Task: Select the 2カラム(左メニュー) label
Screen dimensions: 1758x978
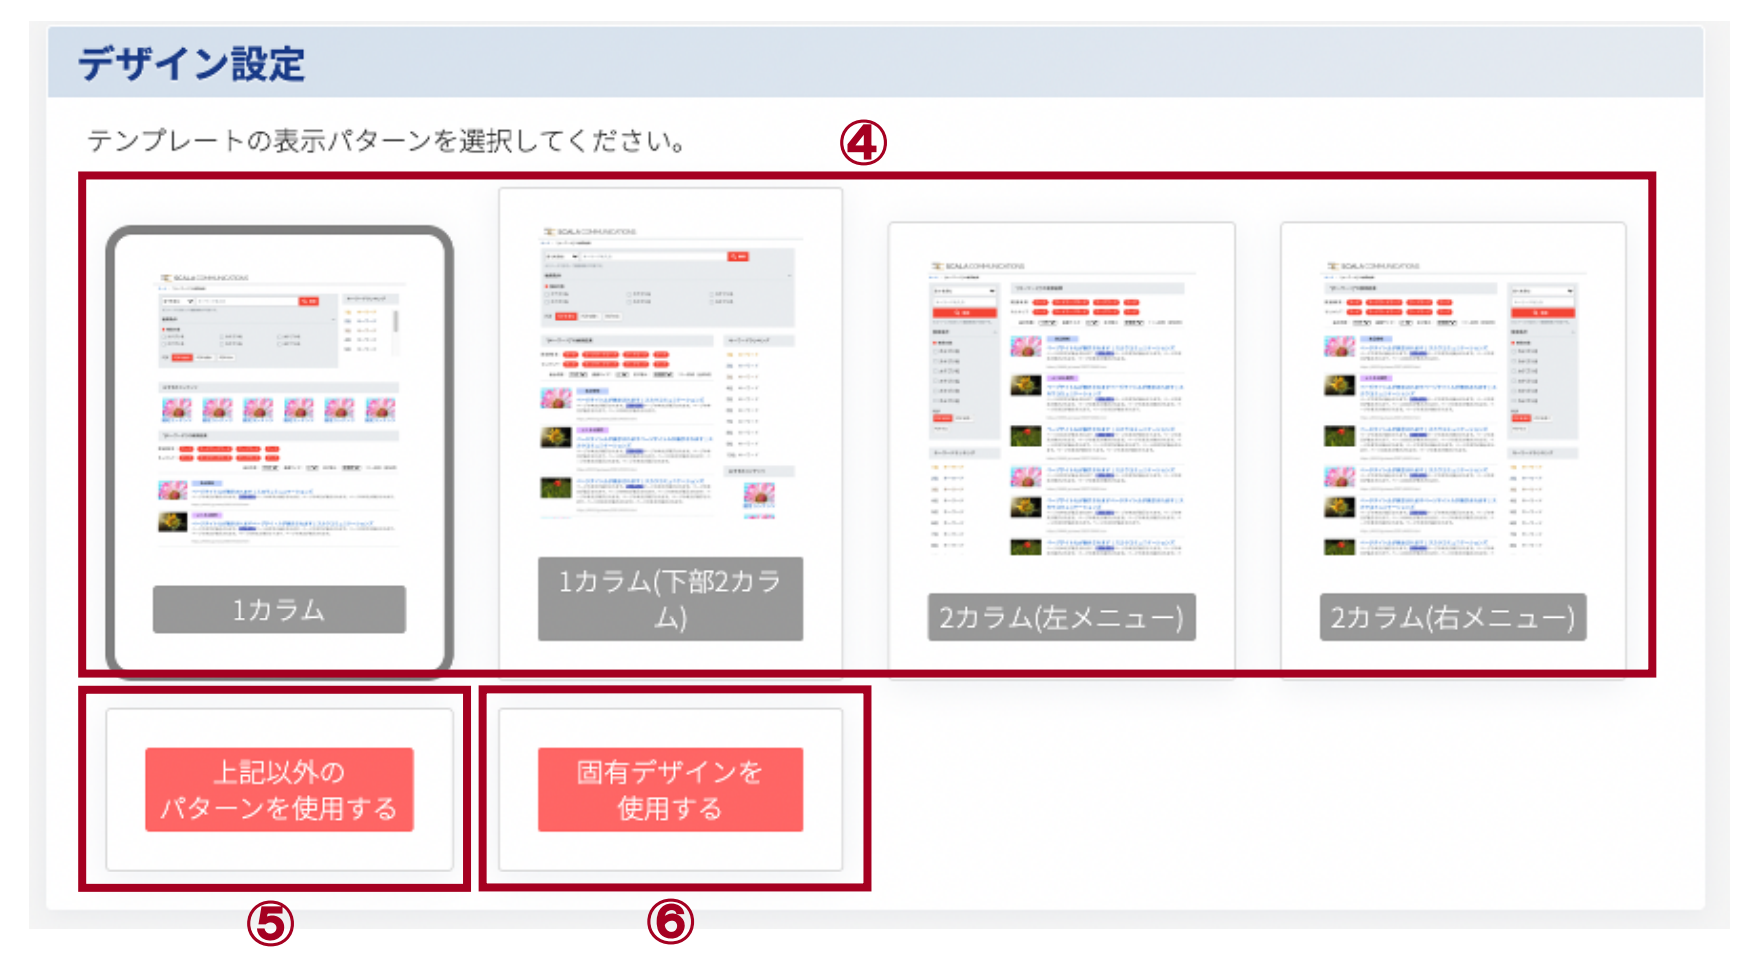Action: pyautogui.click(x=1061, y=617)
